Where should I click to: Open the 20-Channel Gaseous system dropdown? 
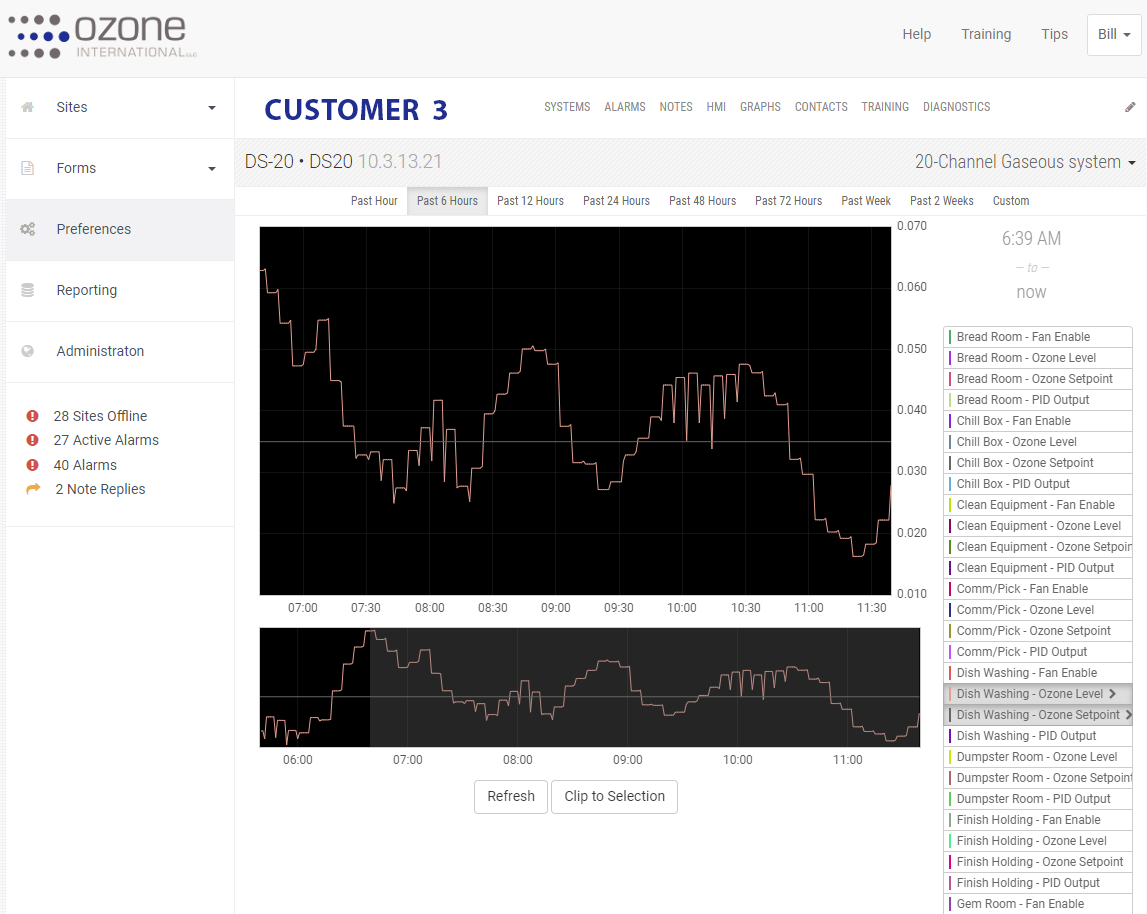(x=1021, y=161)
